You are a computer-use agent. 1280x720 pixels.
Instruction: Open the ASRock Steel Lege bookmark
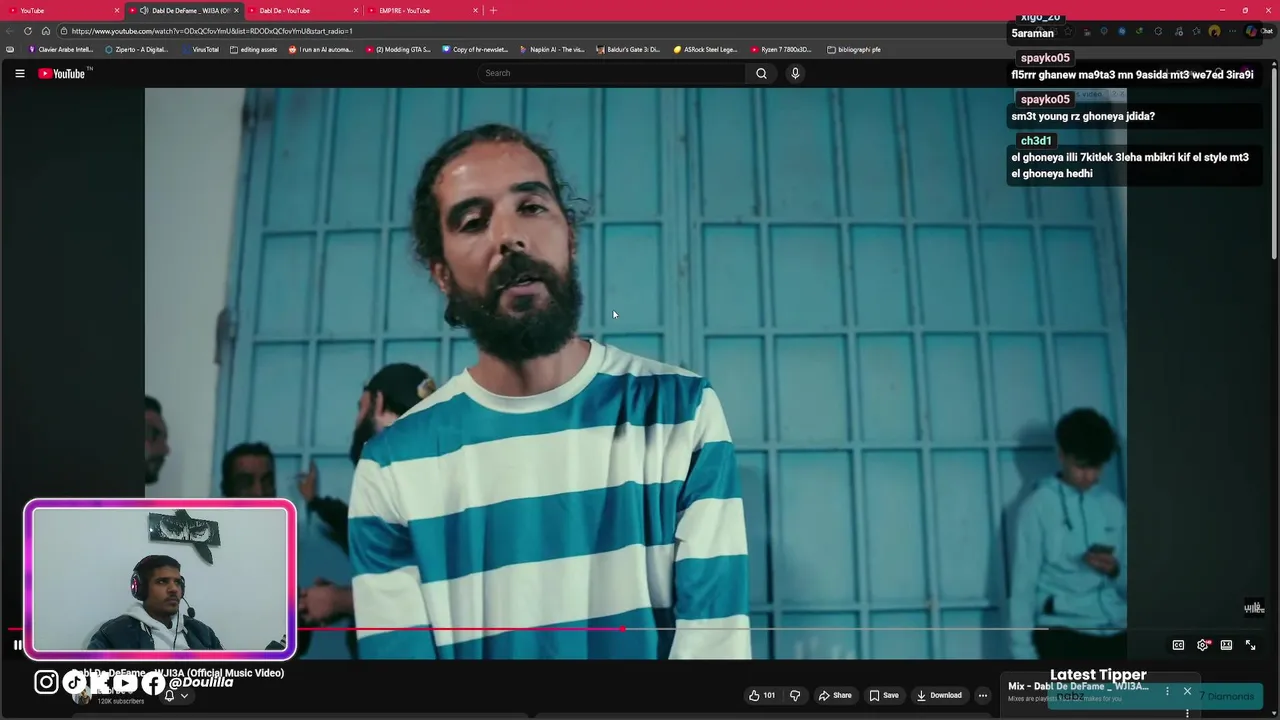(706, 49)
